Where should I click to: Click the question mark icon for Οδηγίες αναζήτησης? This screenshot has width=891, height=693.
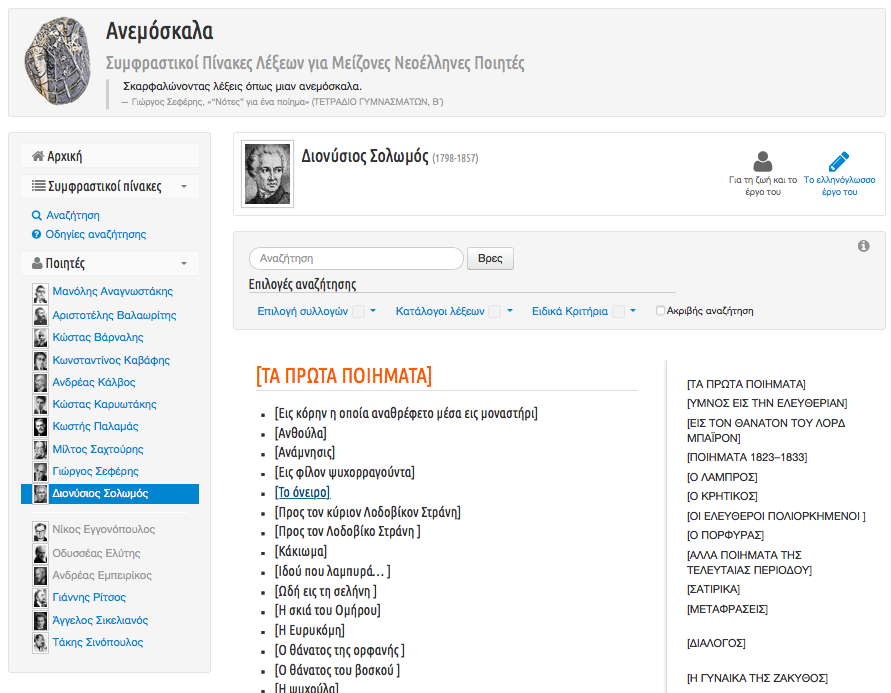point(36,234)
